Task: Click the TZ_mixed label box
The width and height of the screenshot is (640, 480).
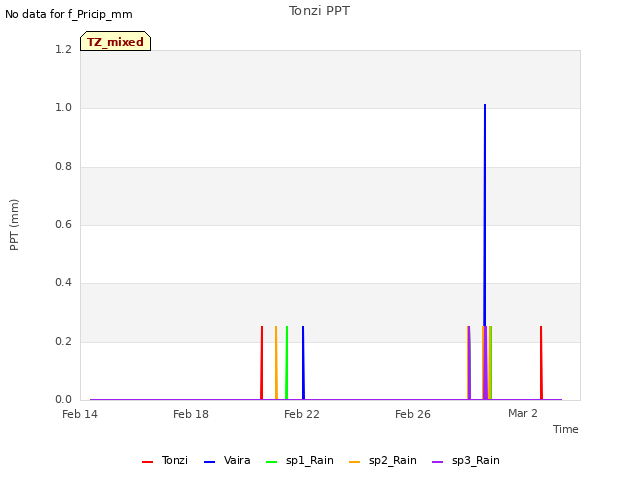Action: 116,41
